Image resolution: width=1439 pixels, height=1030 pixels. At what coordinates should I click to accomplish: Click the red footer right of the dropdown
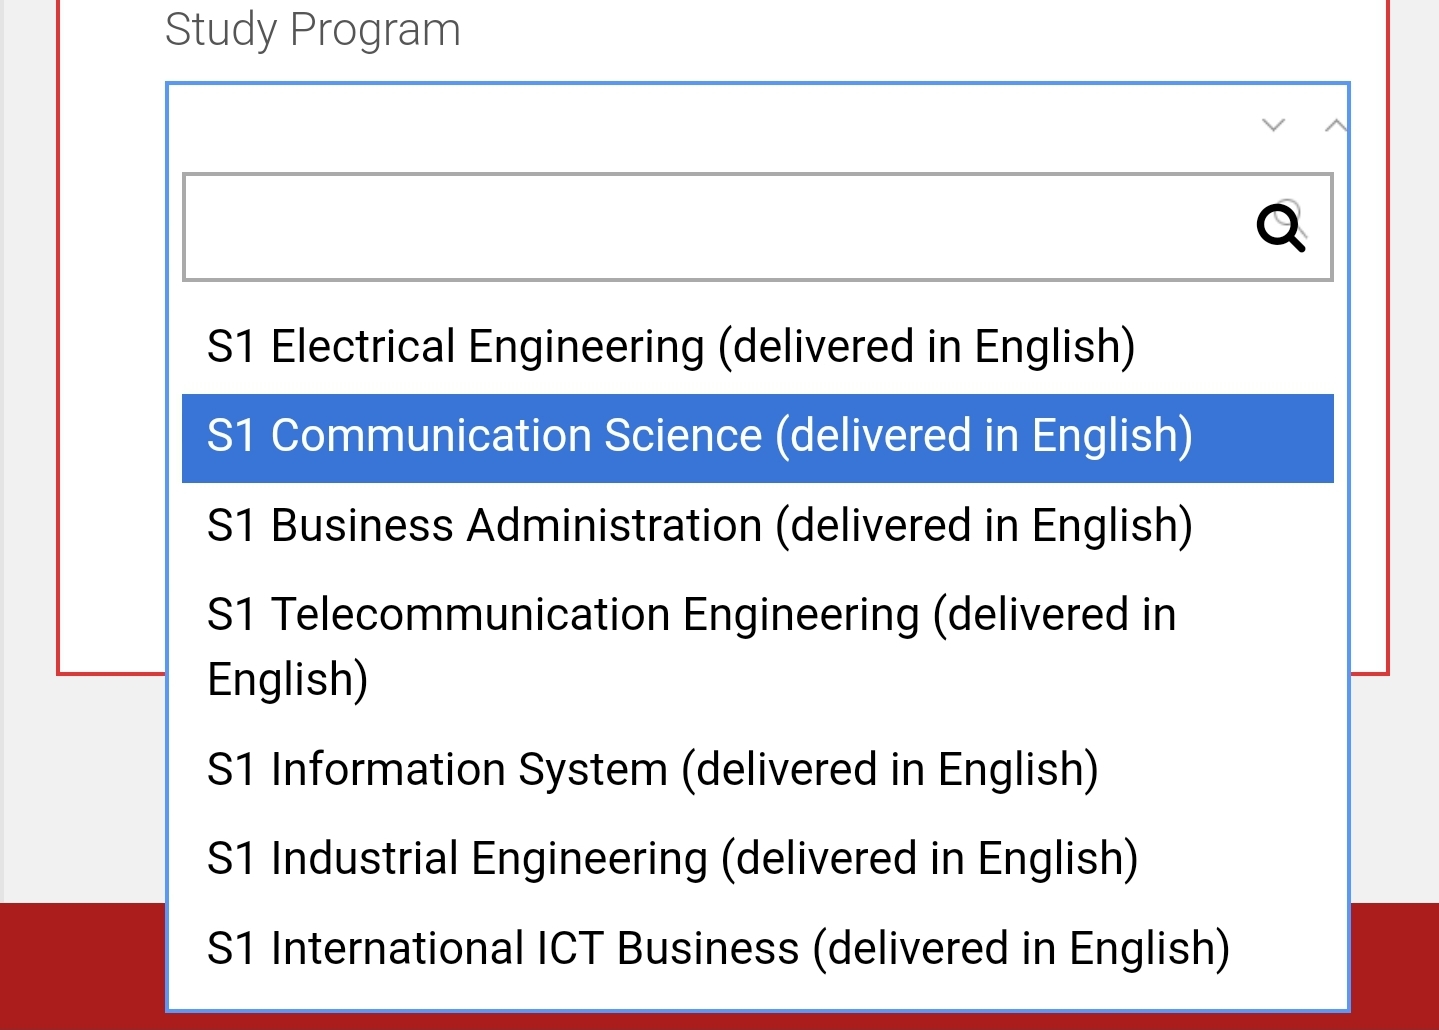[x=1393, y=965]
